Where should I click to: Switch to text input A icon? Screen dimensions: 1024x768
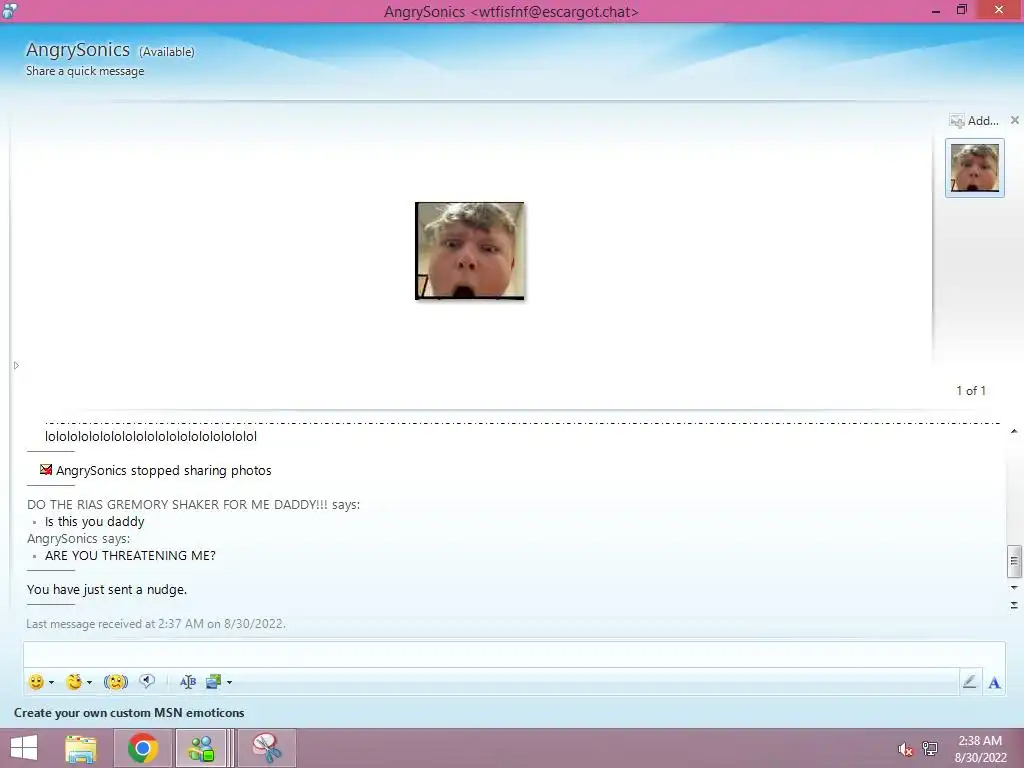(994, 682)
